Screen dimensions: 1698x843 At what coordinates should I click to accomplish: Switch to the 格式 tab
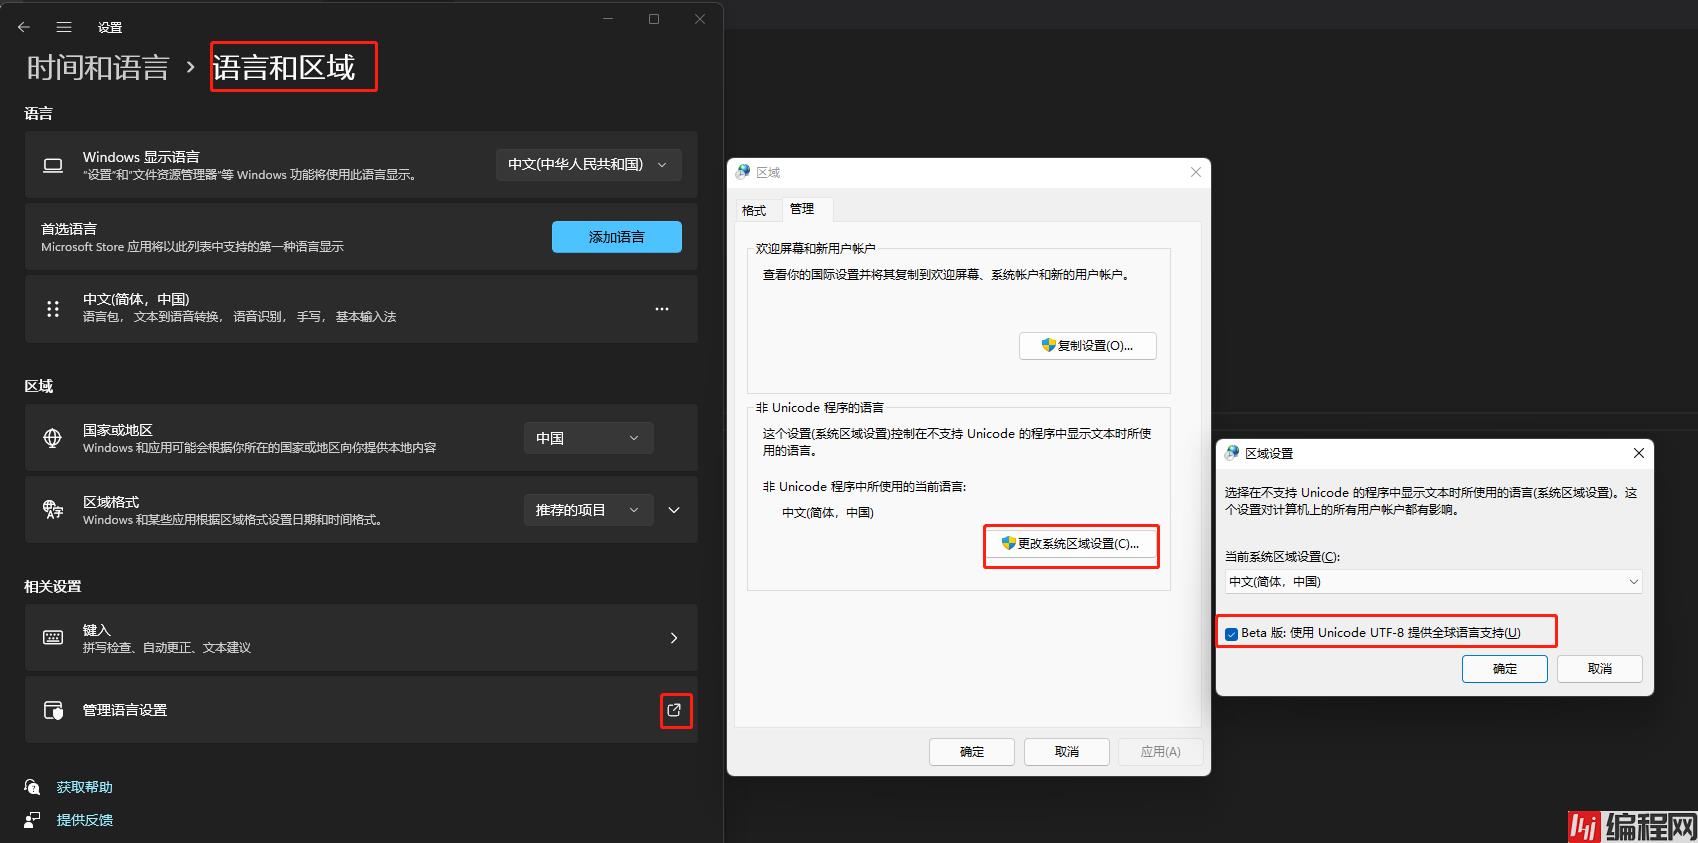pyautogui.click(x=754, y=210)
